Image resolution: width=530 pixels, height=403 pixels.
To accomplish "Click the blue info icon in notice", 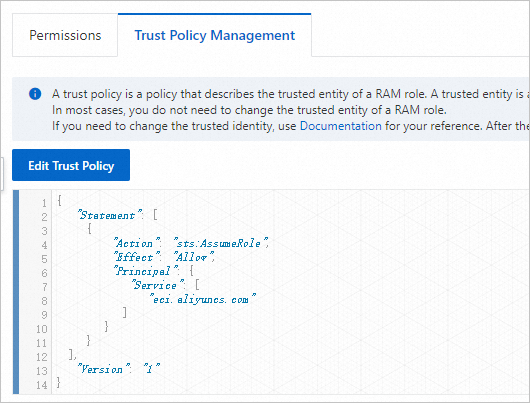I will pos(35,94).
